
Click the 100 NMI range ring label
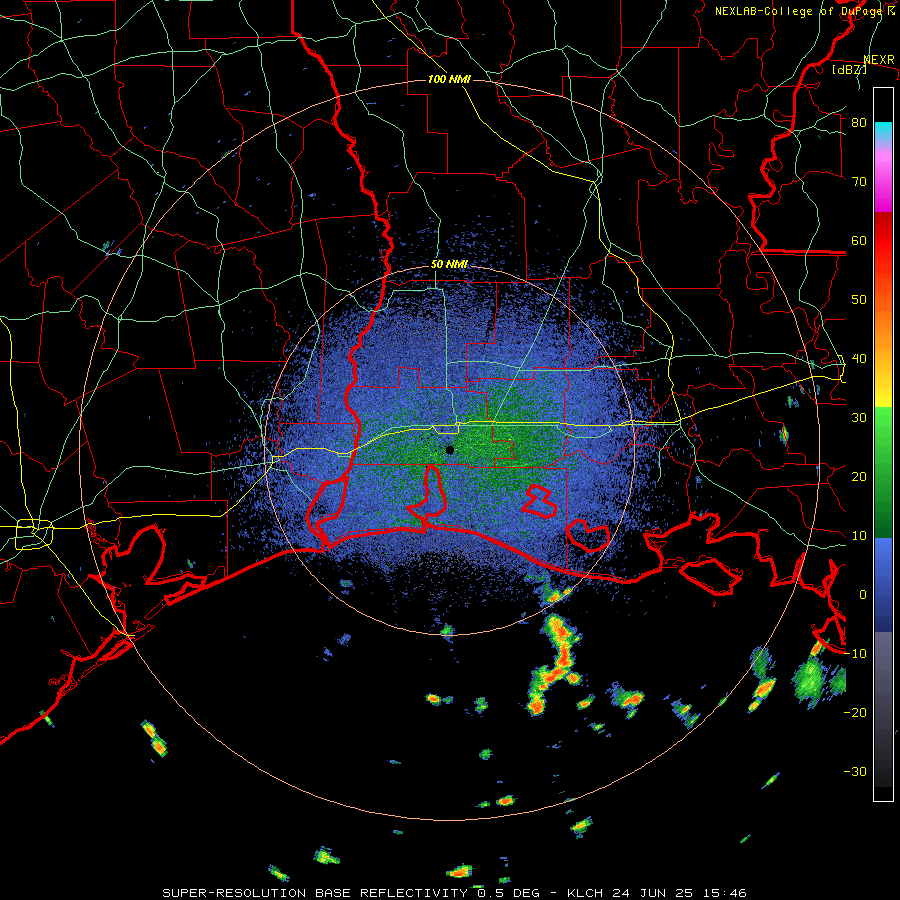[449, 79]
